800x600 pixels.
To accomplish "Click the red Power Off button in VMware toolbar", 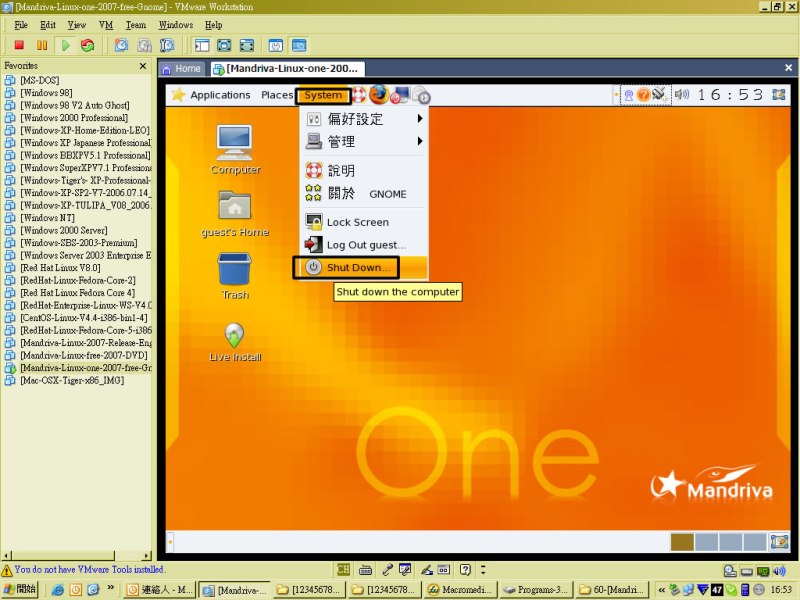I will (x=19, y=45).
